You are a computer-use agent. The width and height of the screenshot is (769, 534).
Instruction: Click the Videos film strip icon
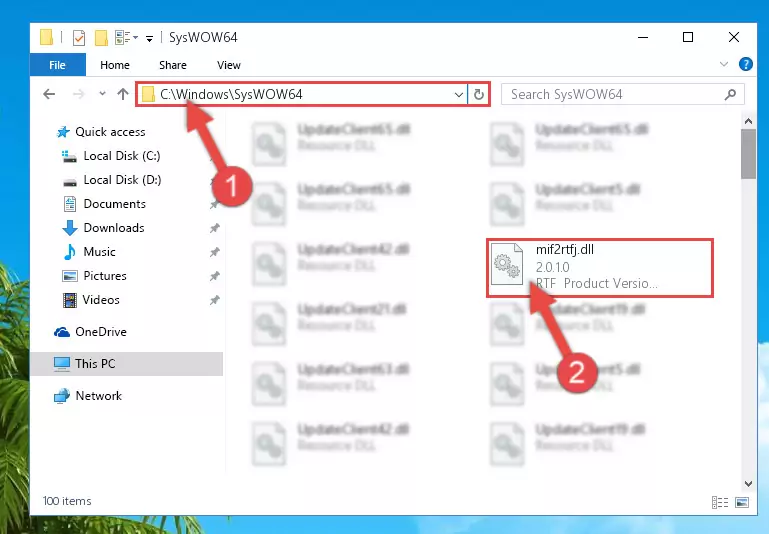coord(70,300)
